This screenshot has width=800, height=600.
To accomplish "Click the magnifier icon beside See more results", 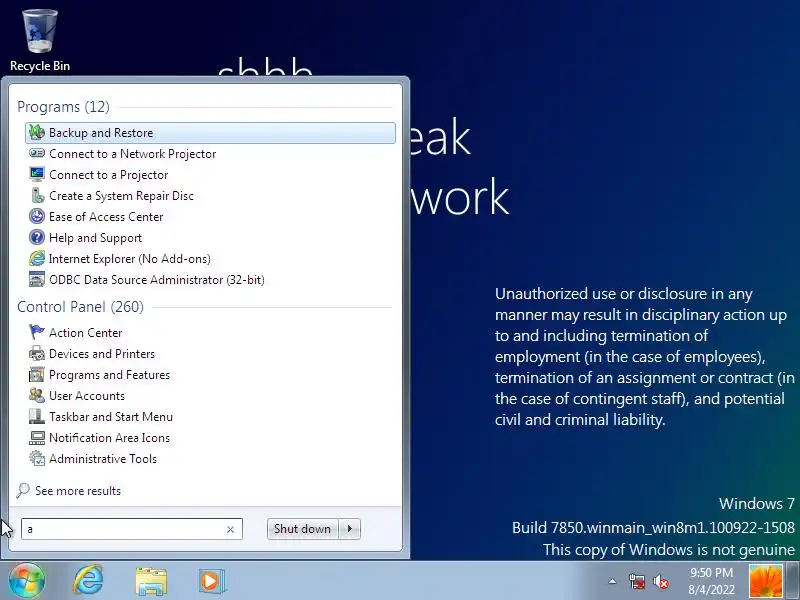I will point(23,490).
